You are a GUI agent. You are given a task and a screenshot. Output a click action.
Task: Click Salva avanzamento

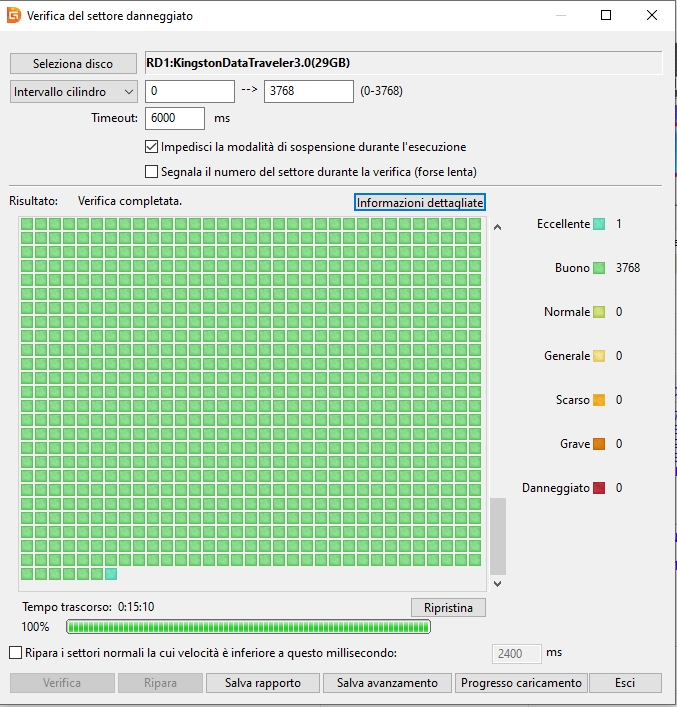pos(387,683)
